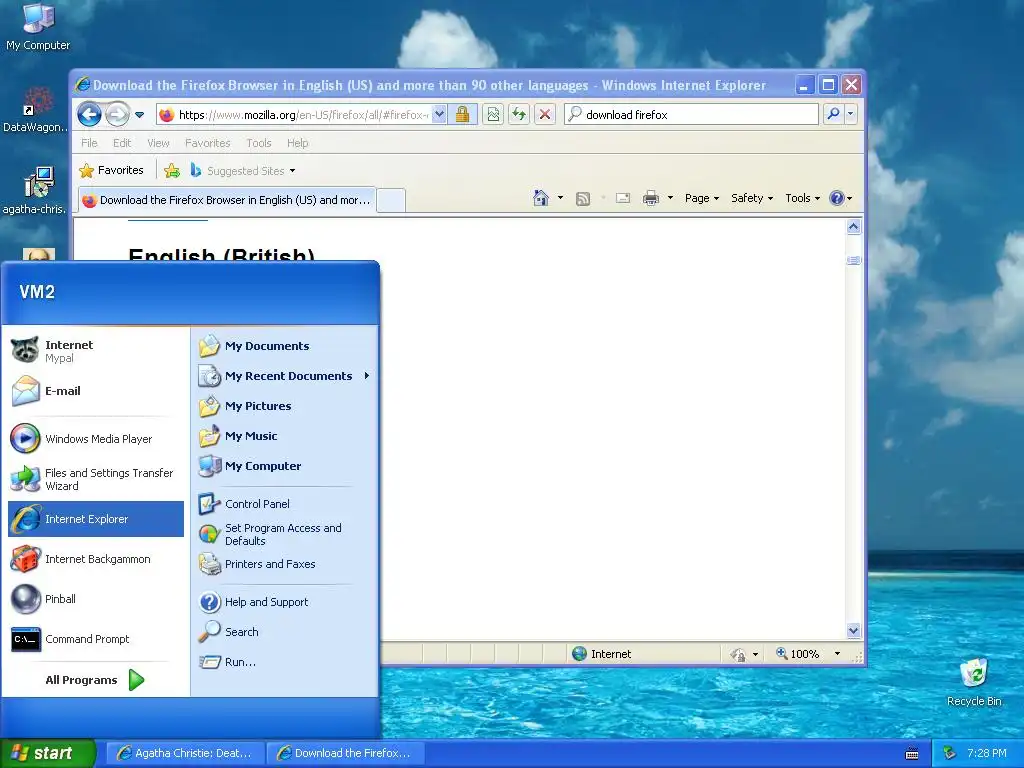Screen dimensions: 1024x768
Task: Select DataWagon desktop shortcut
Action: point(36,110)
